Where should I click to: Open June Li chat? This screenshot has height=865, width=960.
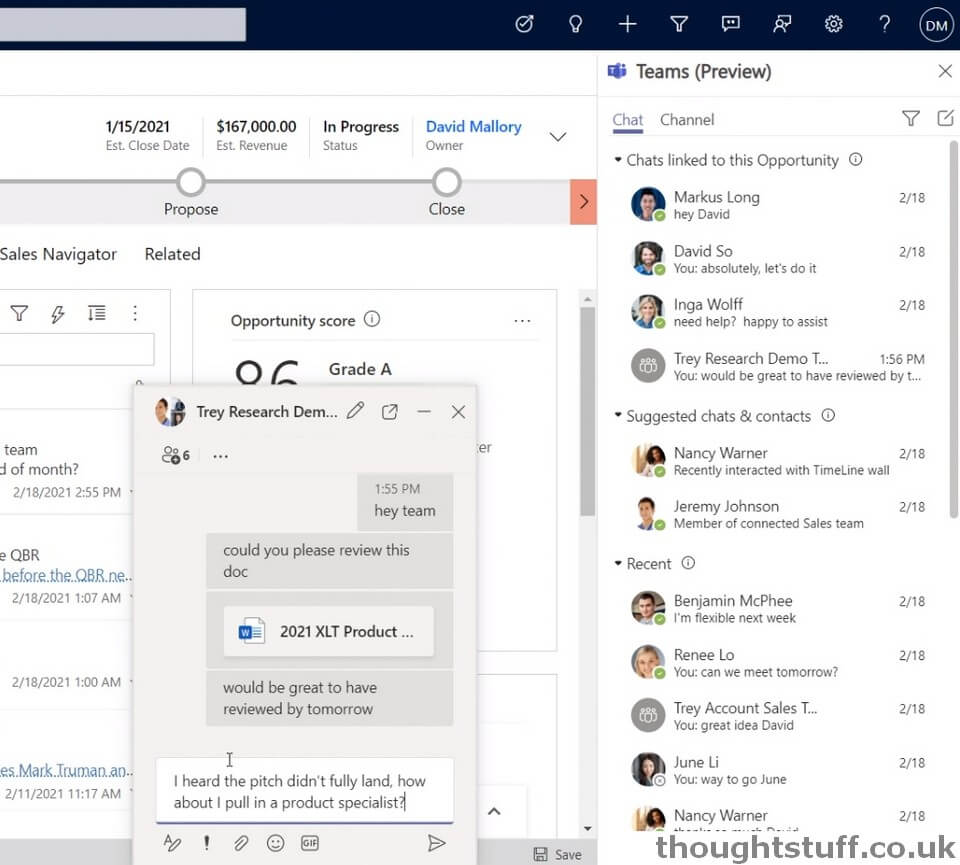click(778, 770)
